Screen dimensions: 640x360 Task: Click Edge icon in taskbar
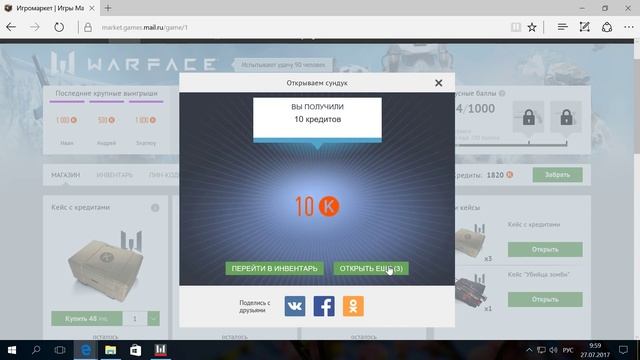[x=86, y=350]
